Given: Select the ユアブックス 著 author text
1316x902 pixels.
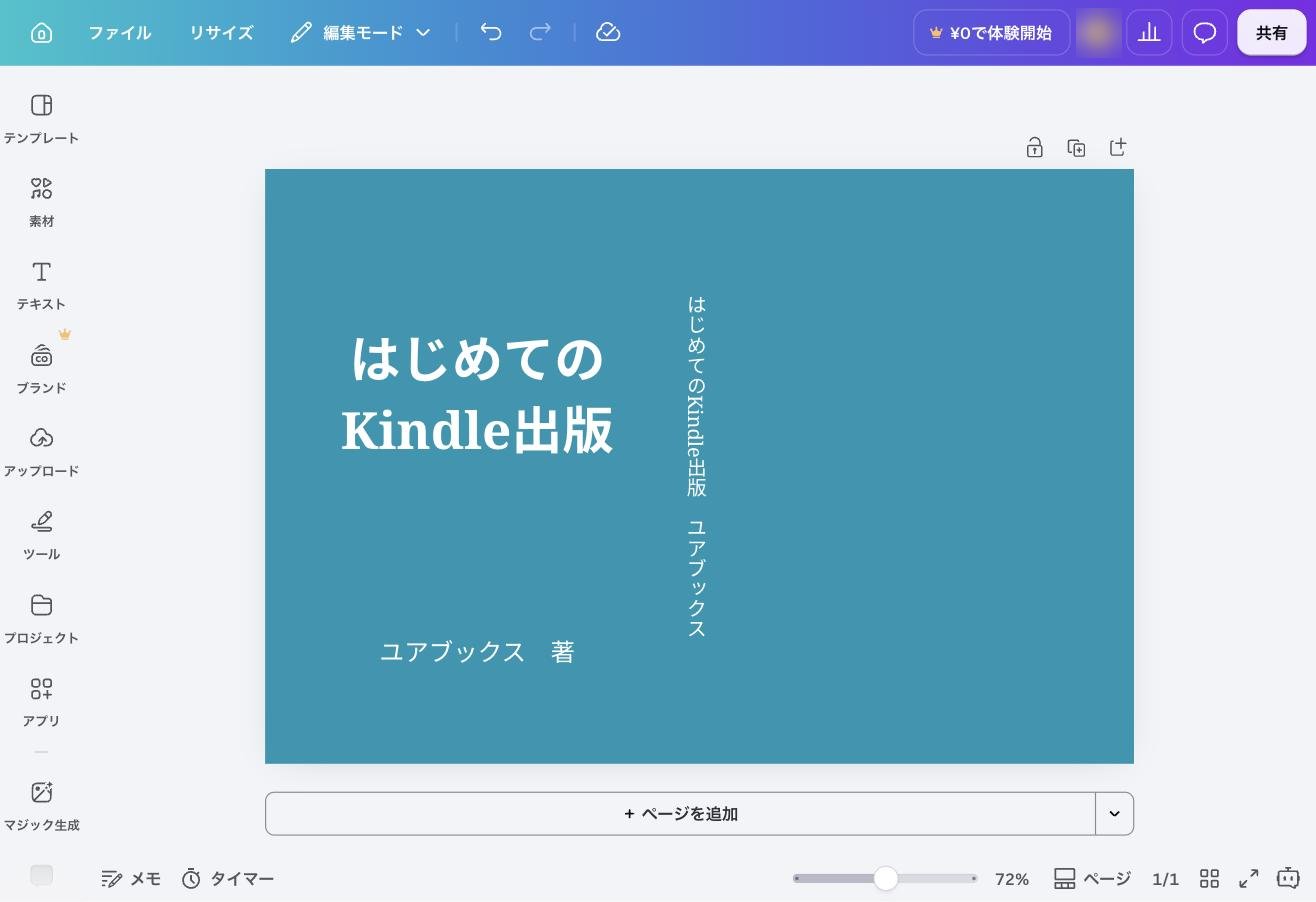Looking at the screenshot, I should pos(477,652).
